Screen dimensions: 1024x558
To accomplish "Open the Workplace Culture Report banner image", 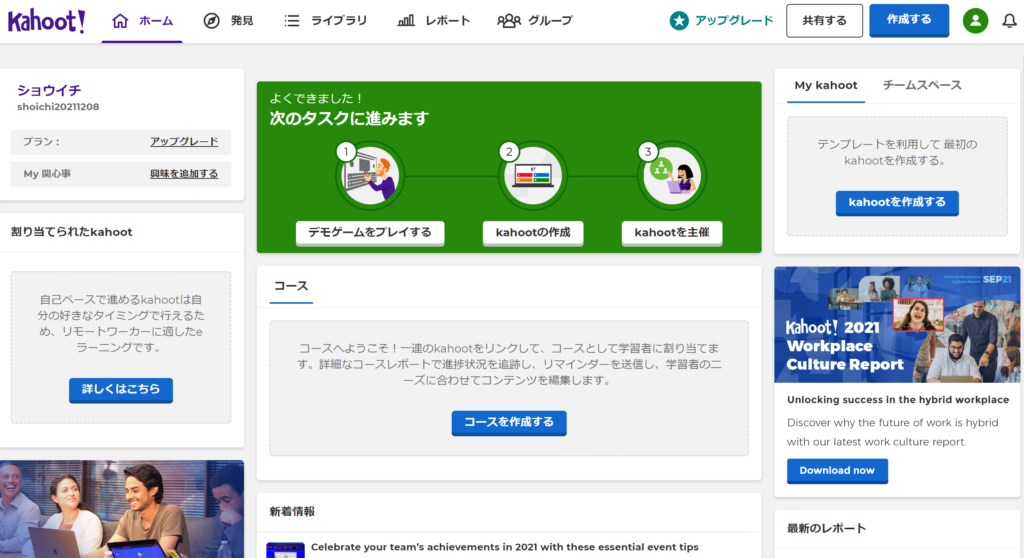I will (897, 325).
